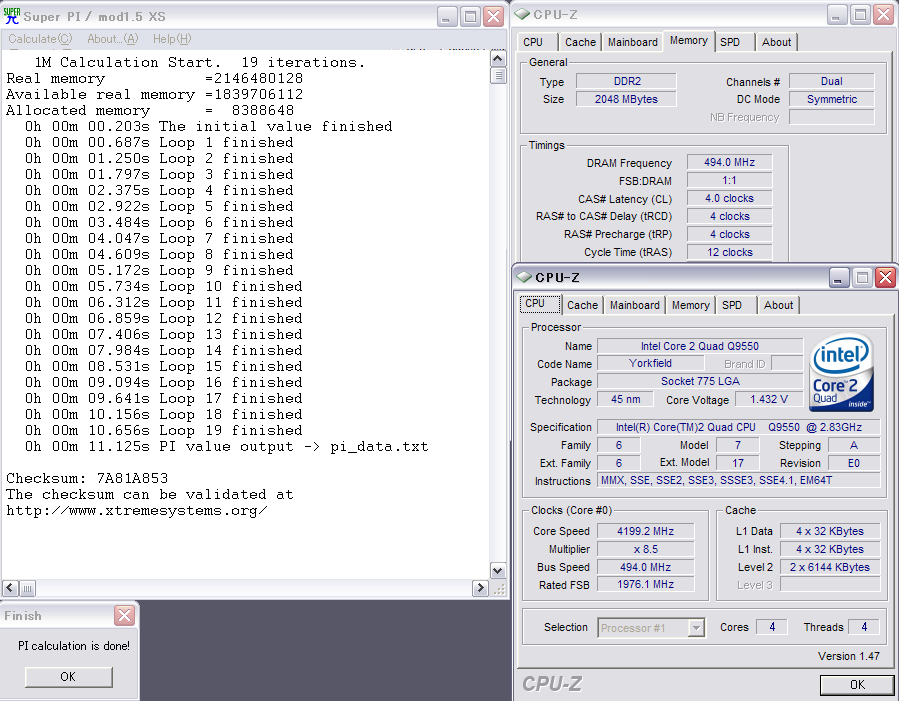
Task: Click the Rated FSB value 1976.1 MHz
Action: point(646,584)
